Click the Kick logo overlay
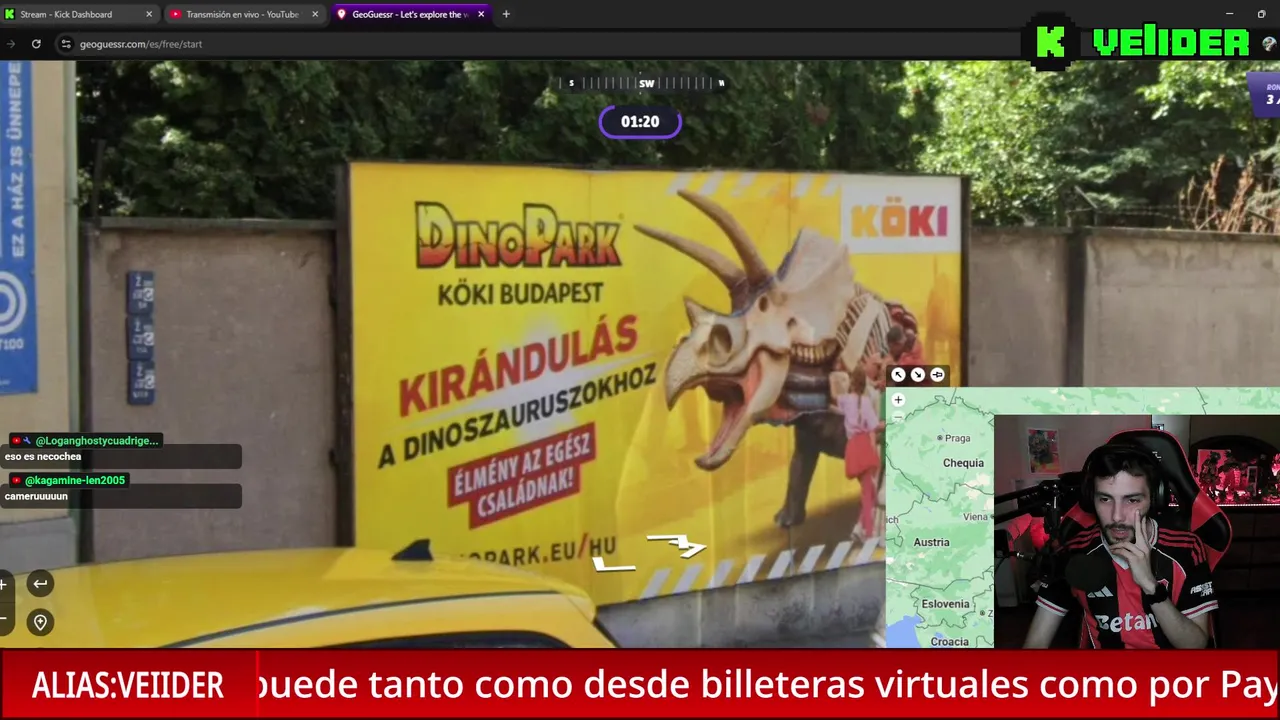Viewport: 1280px width, 720px height. 1050,42
